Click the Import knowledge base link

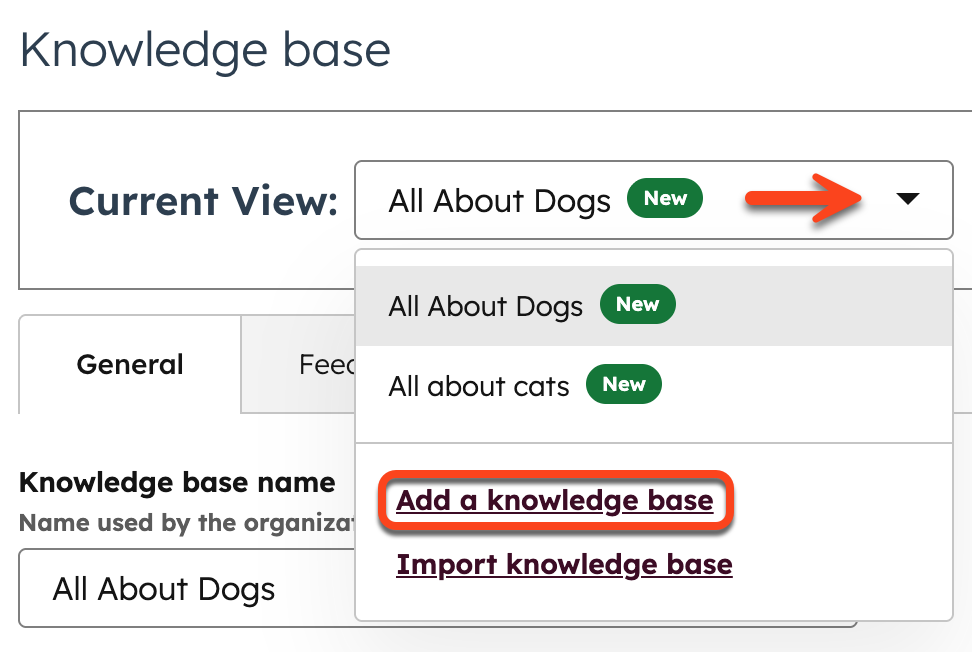(564, 564)
